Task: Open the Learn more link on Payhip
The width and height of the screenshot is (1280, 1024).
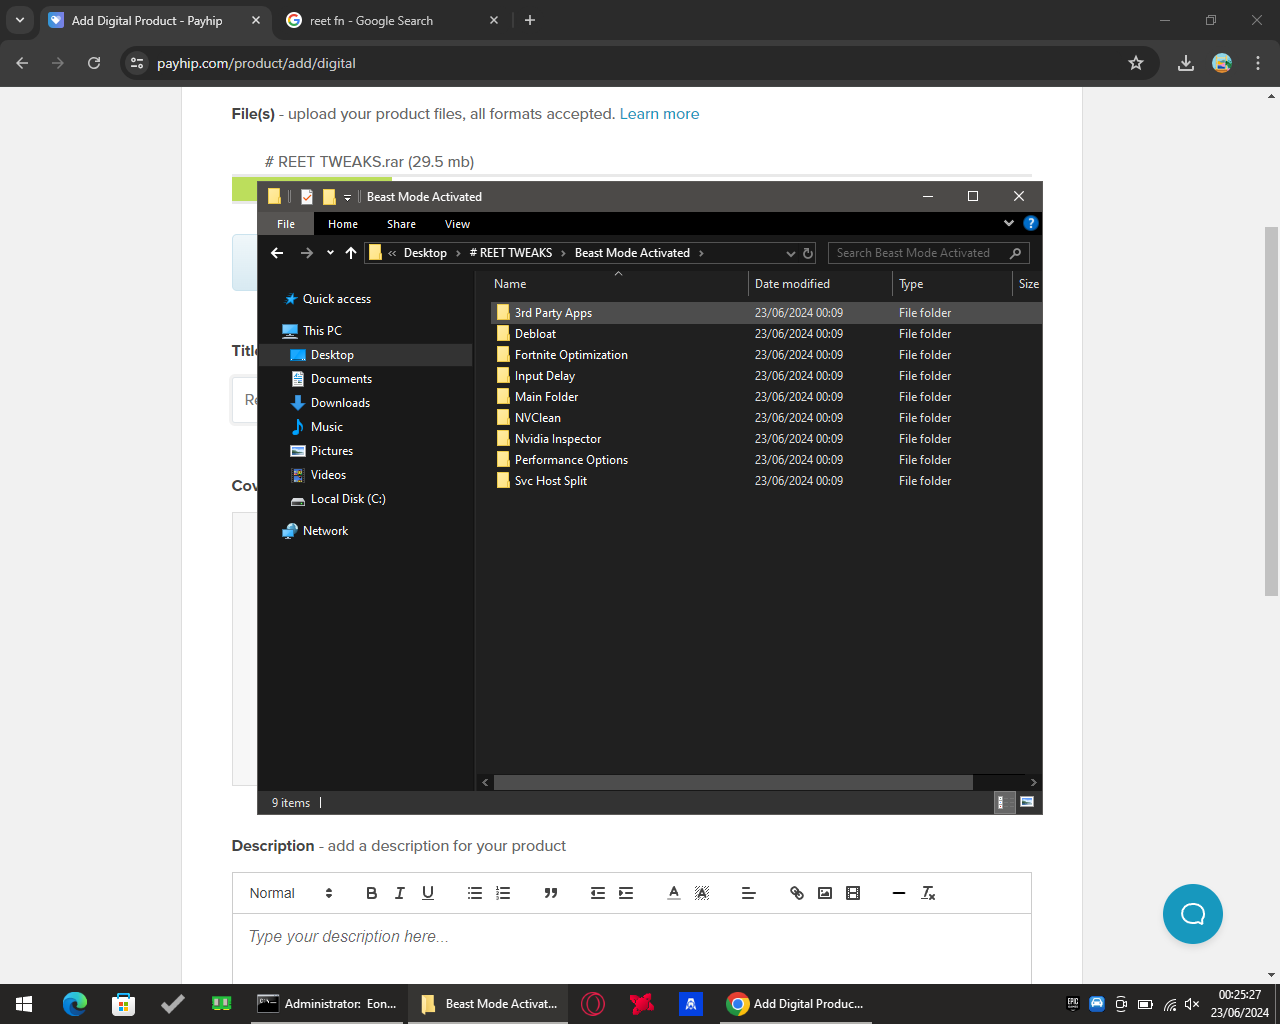Action: [659, 114]
